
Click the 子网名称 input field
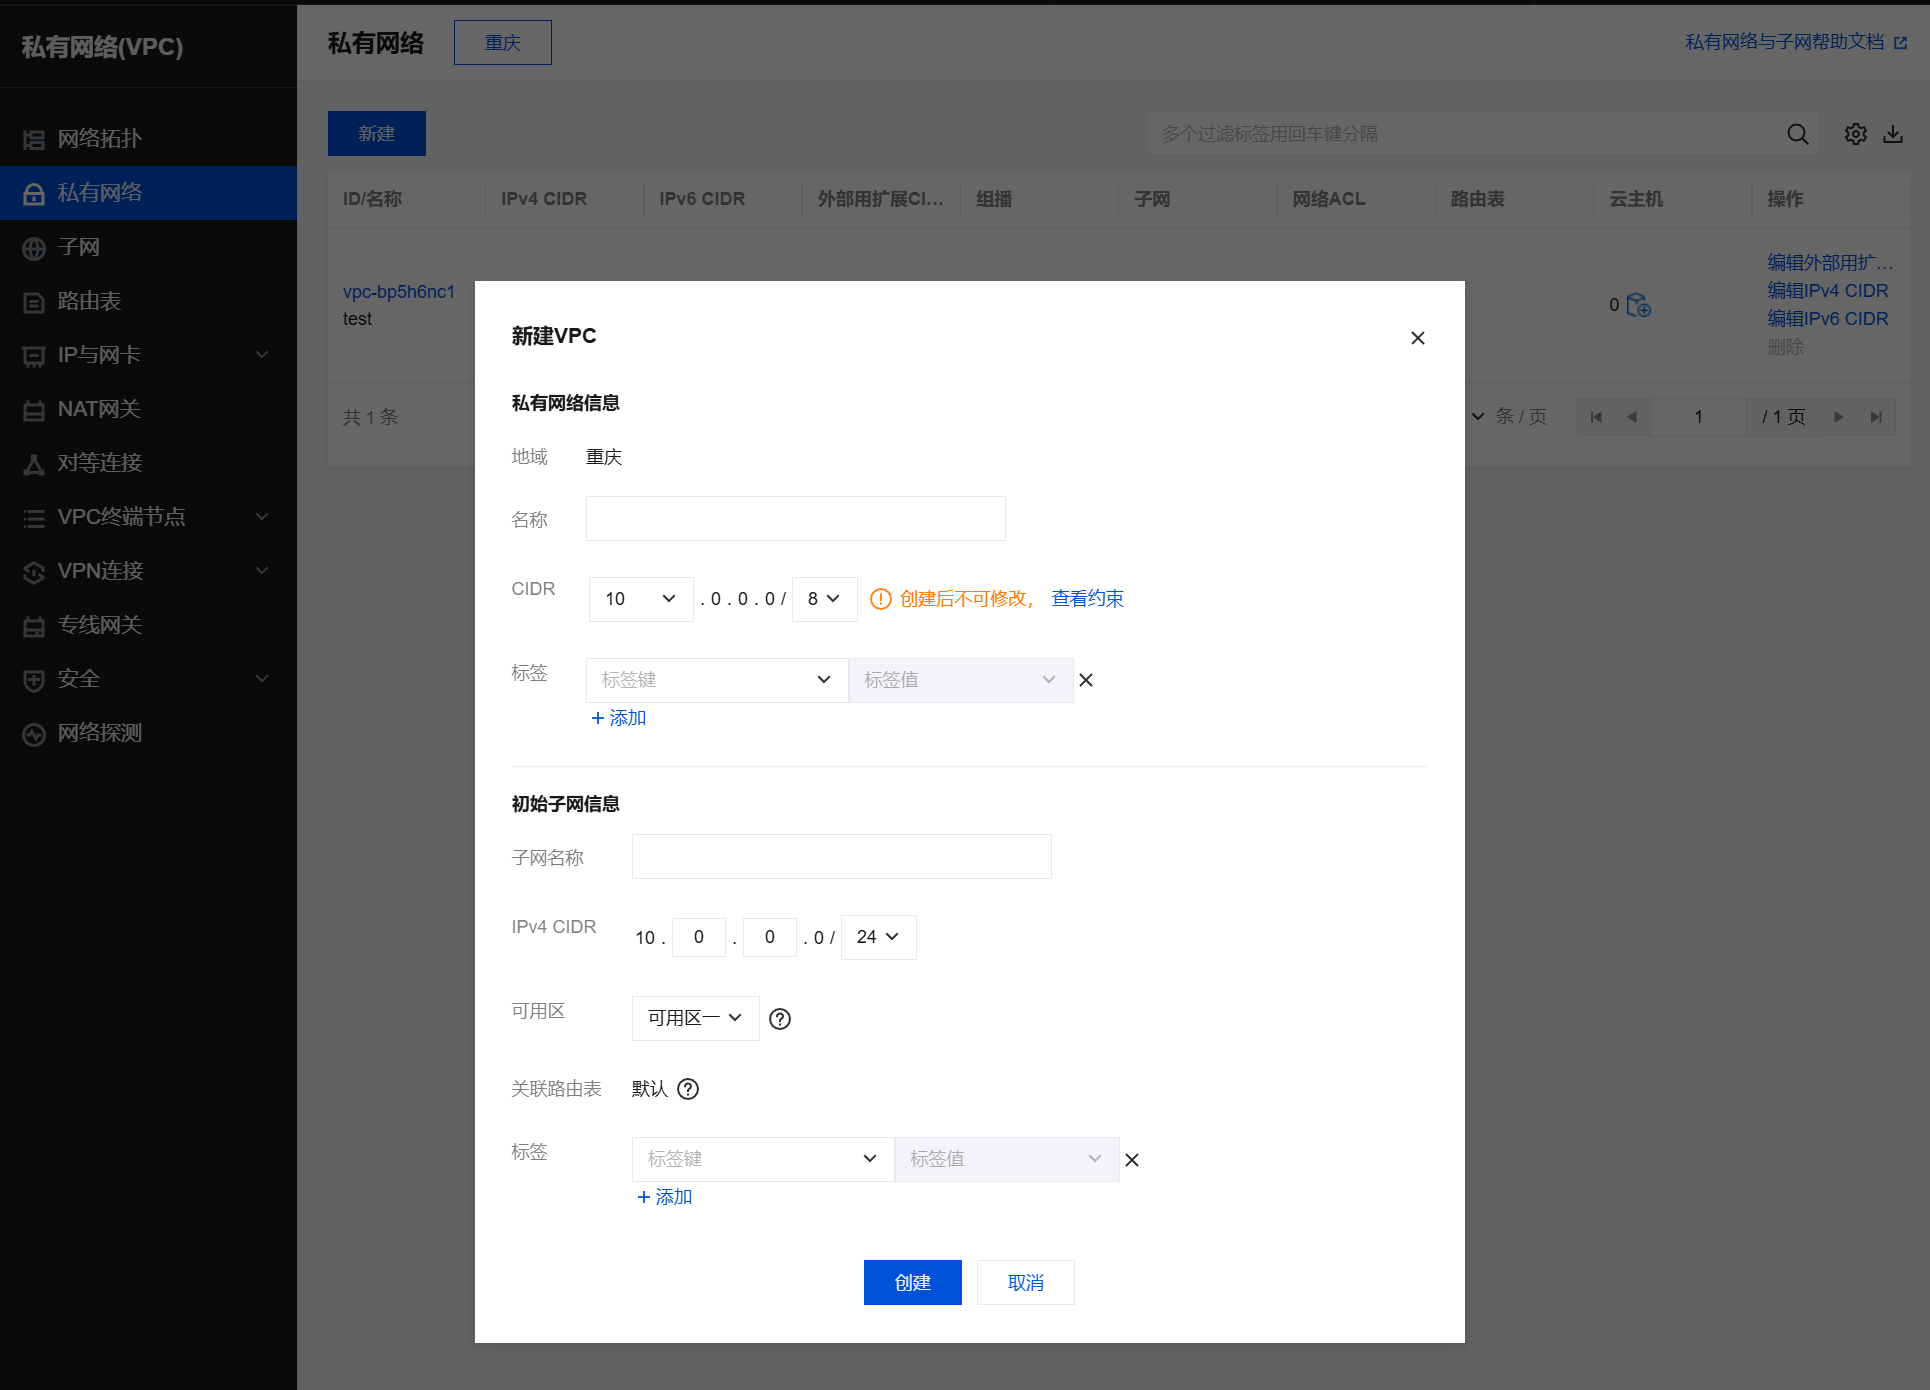click(x=841, y=857)
